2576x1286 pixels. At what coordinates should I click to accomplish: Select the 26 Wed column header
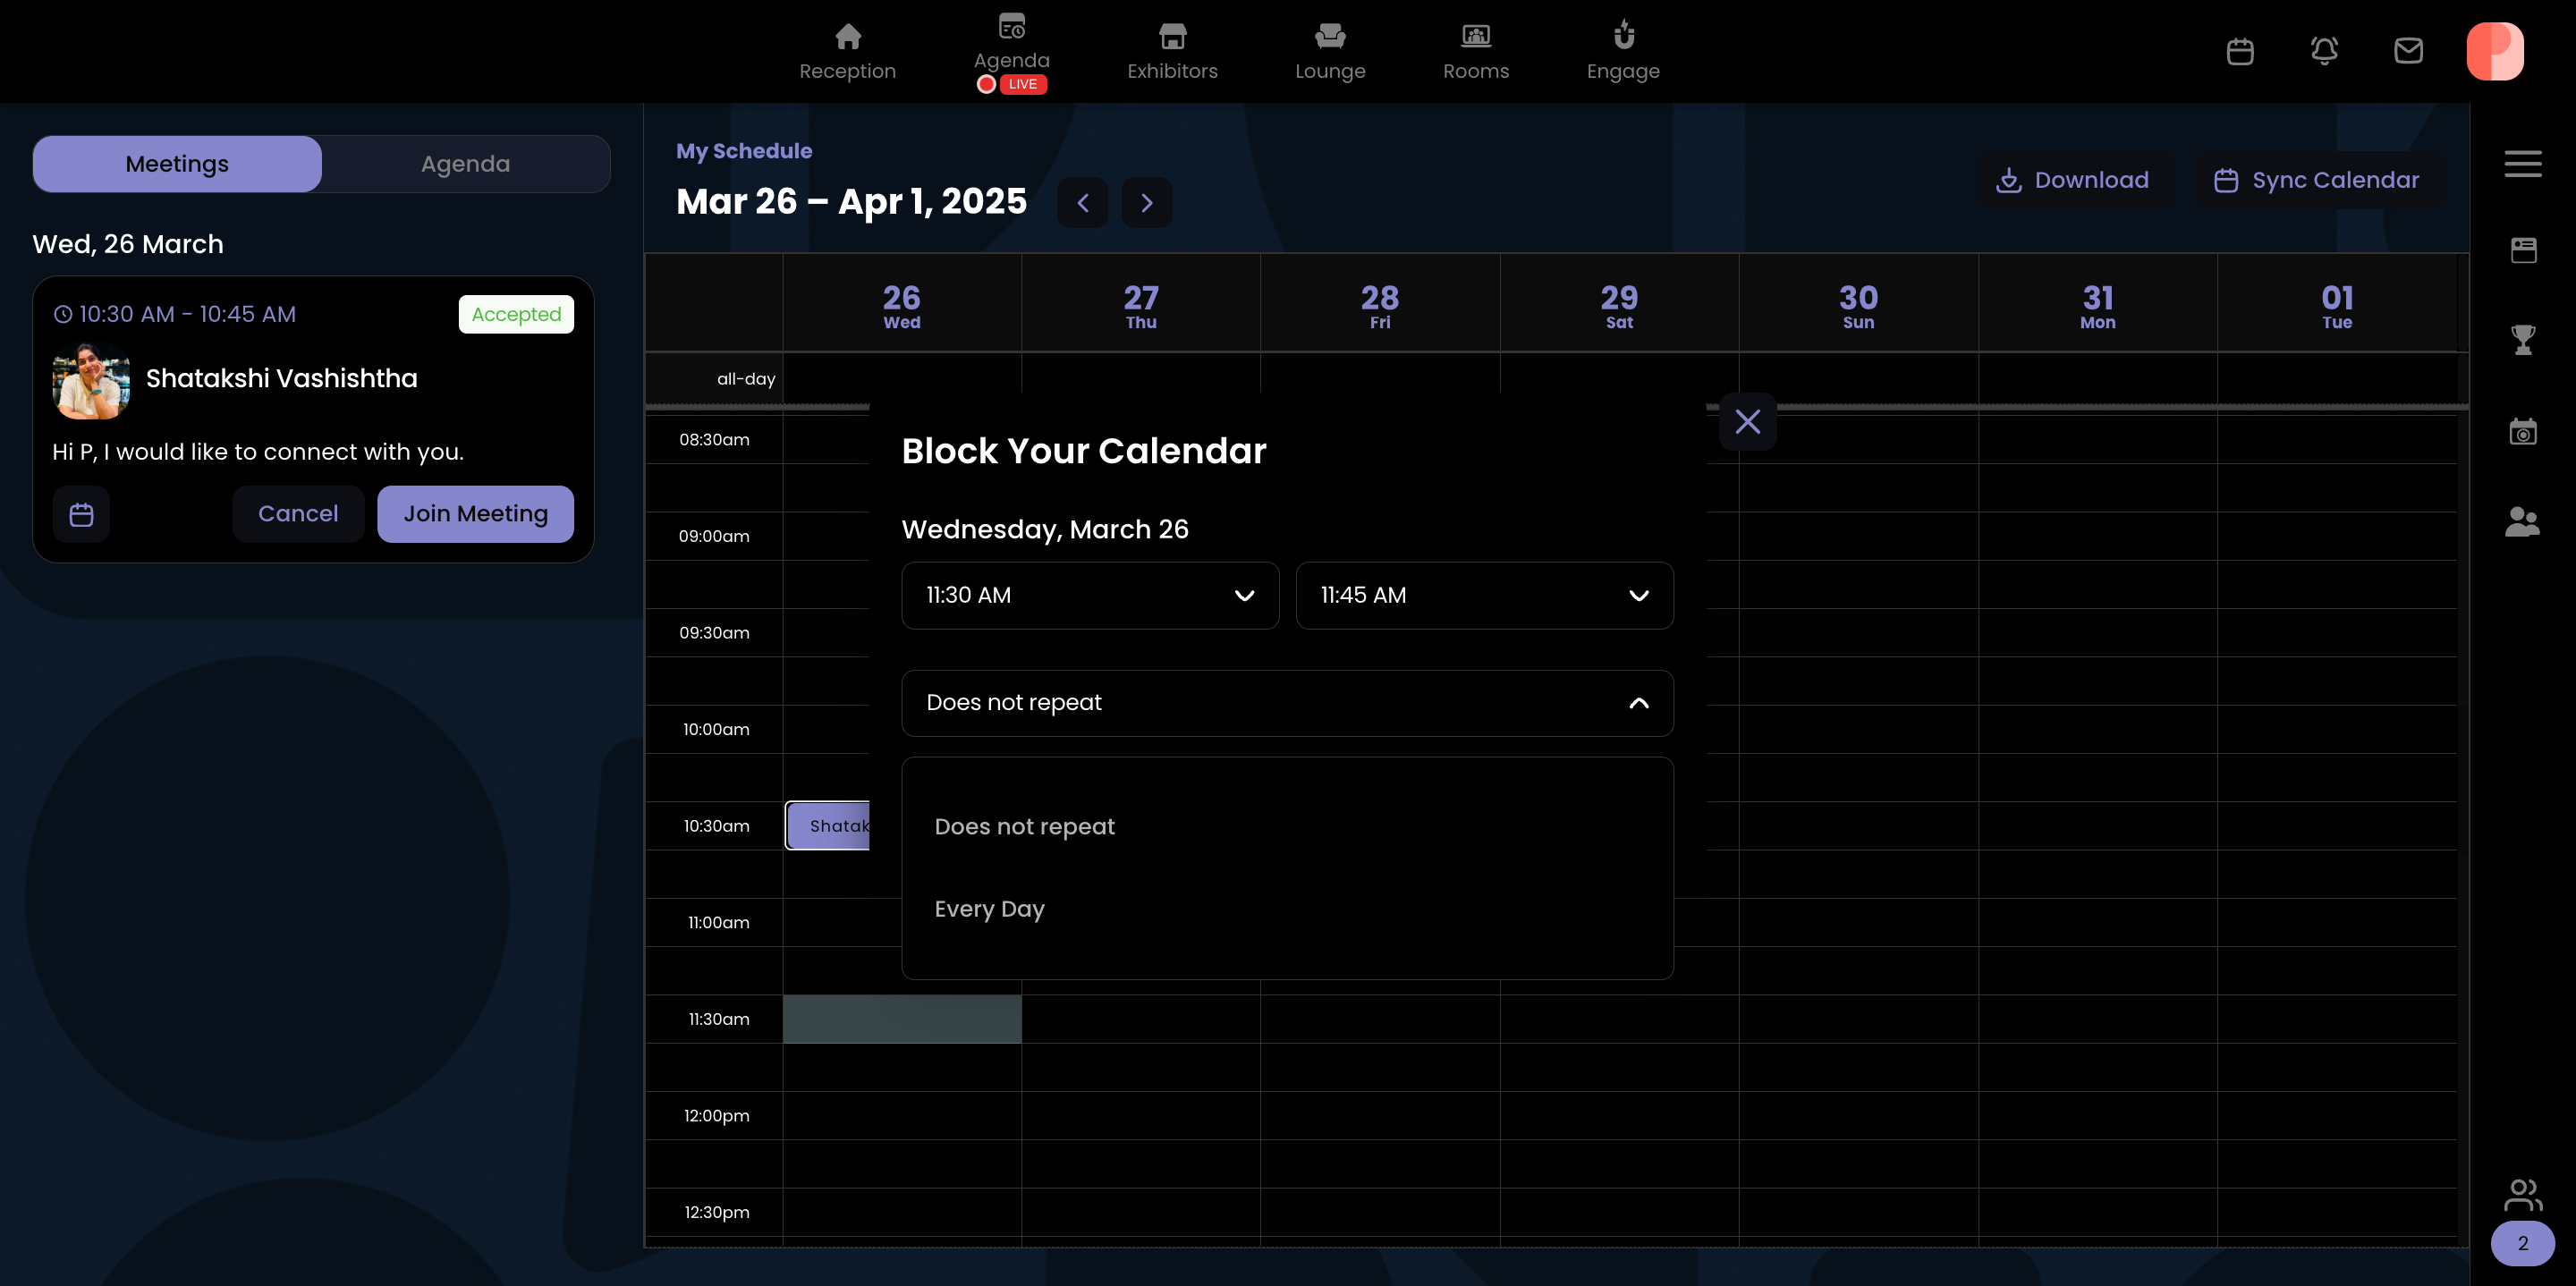pos(901,305)
